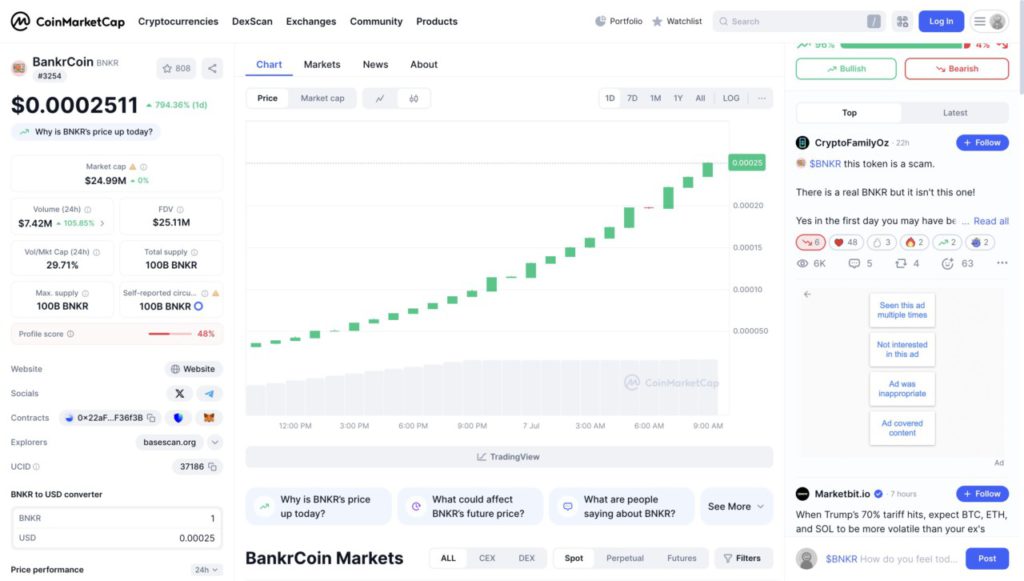Viewport: 1024px width, 581px height.
Task: Add token to MetaMask fox icon
Action: pyautogui.click(x=209, y=418)
